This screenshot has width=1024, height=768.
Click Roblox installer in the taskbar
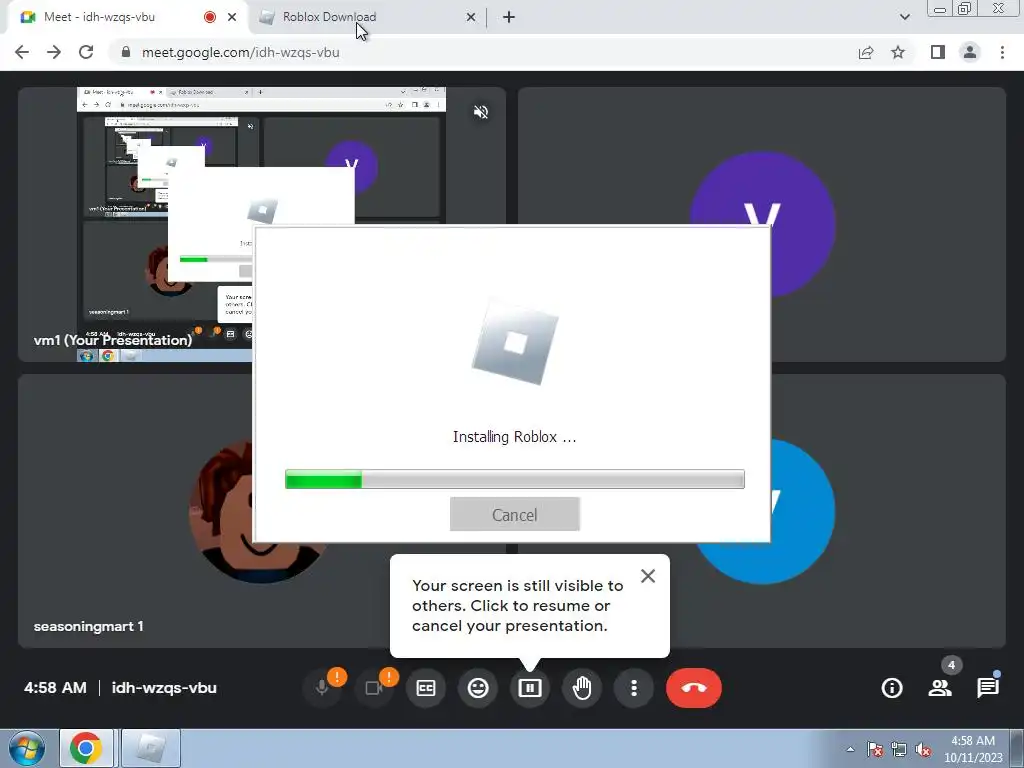click(151, 748)
